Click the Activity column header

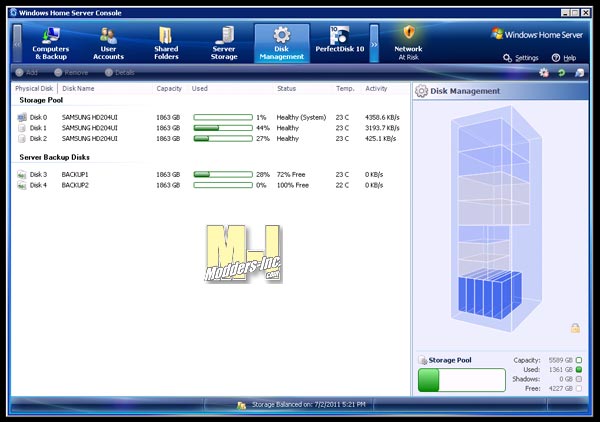coord(376,88)
